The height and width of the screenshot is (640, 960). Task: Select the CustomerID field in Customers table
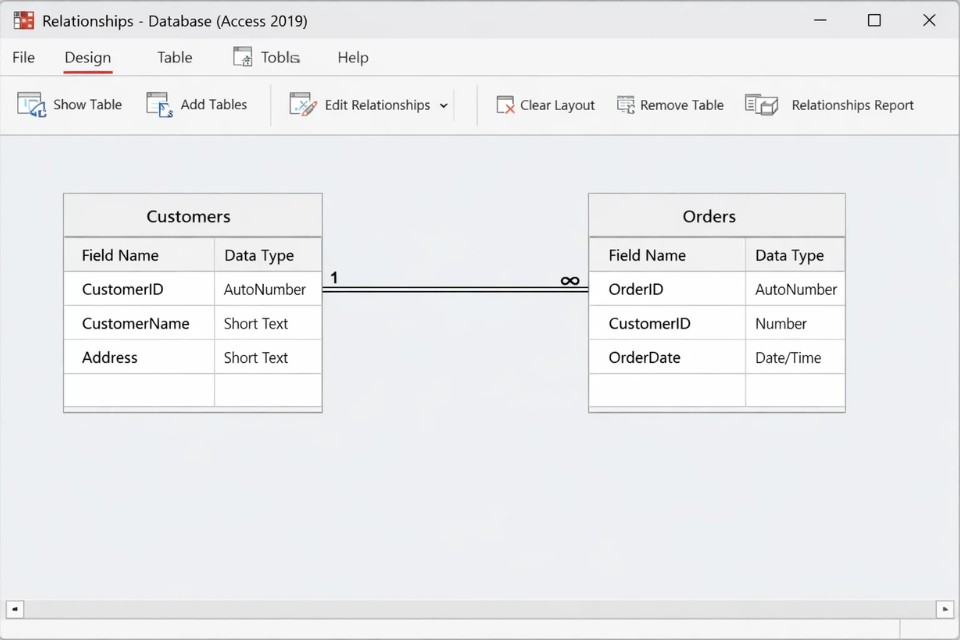point(122,289)
